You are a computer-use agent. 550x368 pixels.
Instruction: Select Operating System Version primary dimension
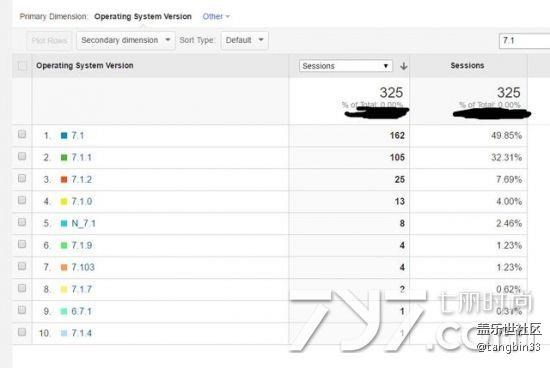click(x=143, y=16)
